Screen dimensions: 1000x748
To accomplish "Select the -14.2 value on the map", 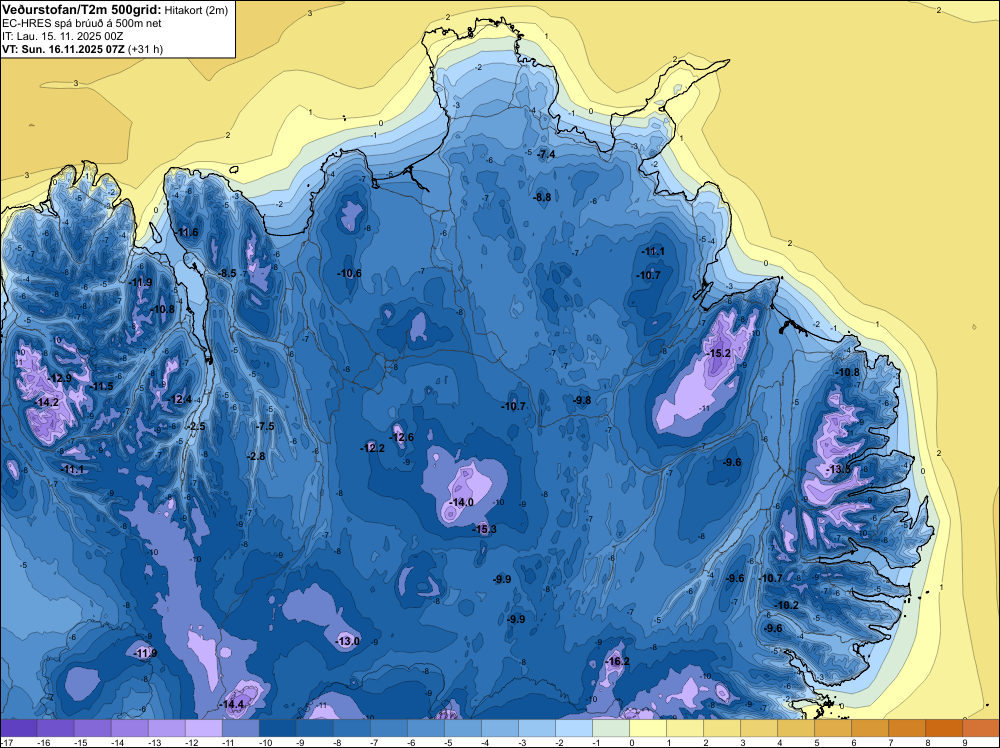I will coord(47,402).
